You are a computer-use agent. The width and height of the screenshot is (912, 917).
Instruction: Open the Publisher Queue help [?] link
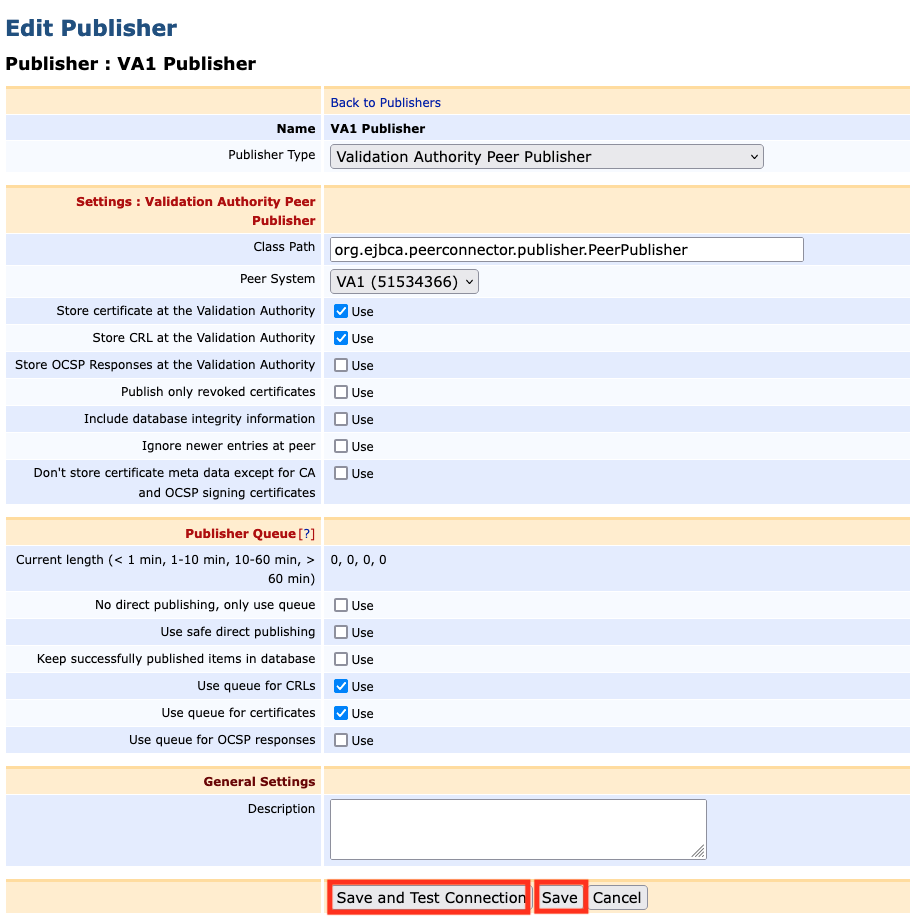(x=307, y=534)
